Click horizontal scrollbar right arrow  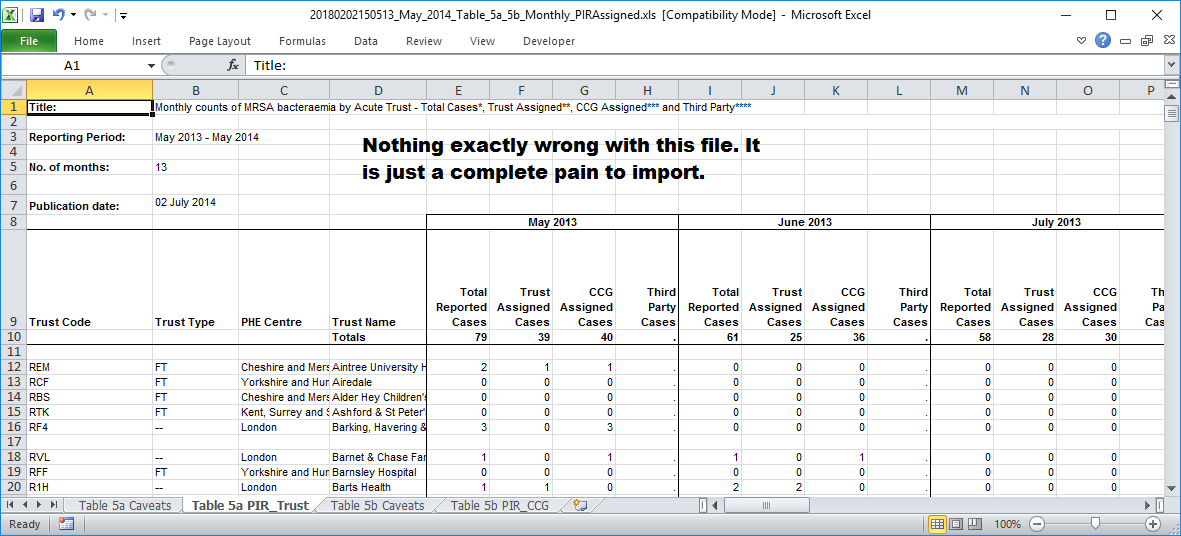(x=1149, y=505)
